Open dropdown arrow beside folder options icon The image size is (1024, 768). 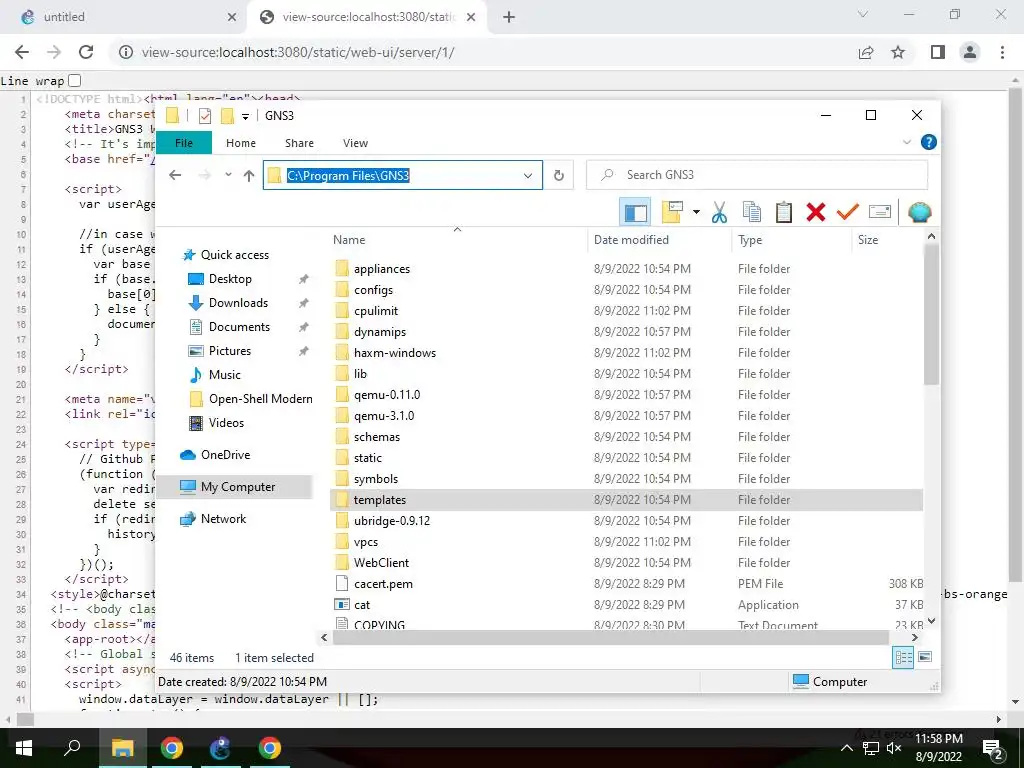tap(696, 212)
